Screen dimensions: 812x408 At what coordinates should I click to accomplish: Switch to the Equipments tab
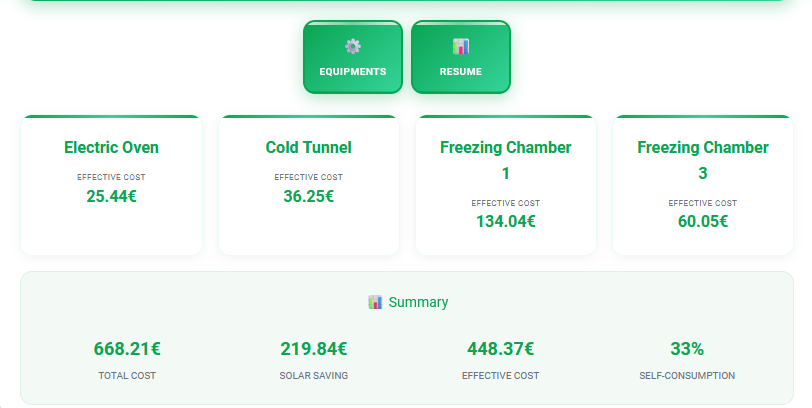pyautogui.click(x=353, y=59)
